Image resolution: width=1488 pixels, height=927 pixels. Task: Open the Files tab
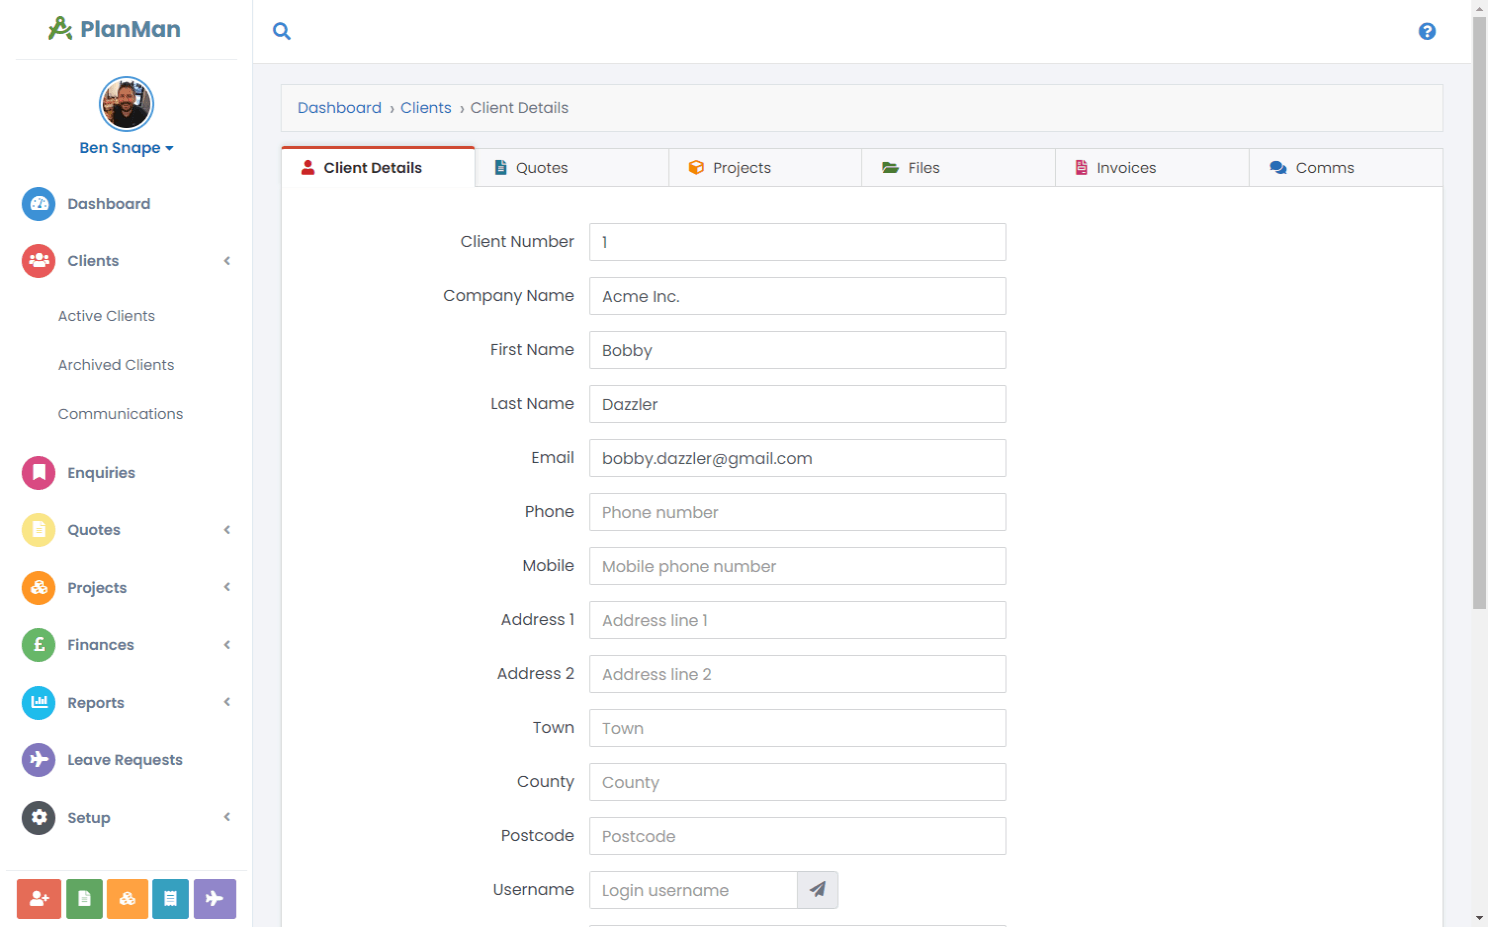(958, 168)
